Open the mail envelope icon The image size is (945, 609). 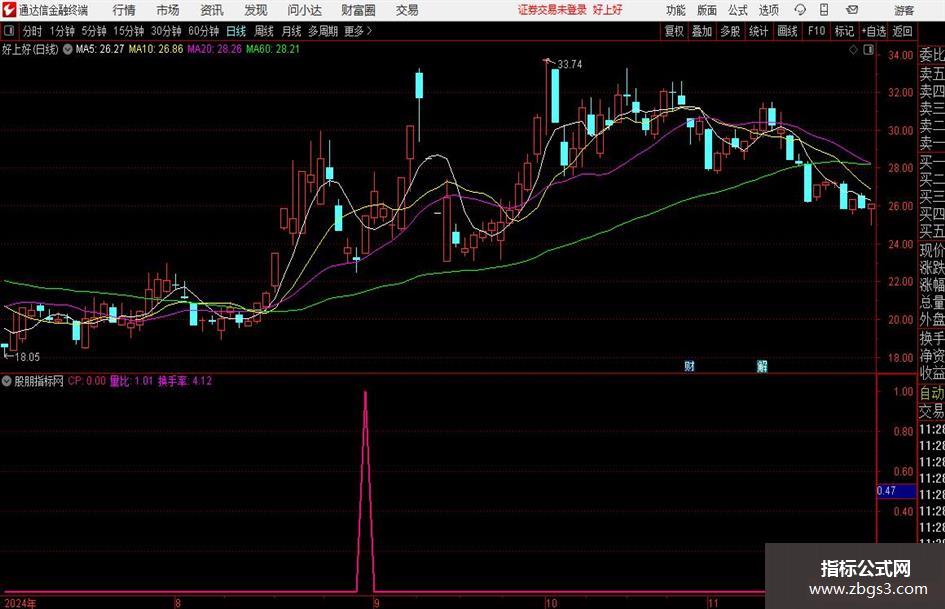click(852, 10)
